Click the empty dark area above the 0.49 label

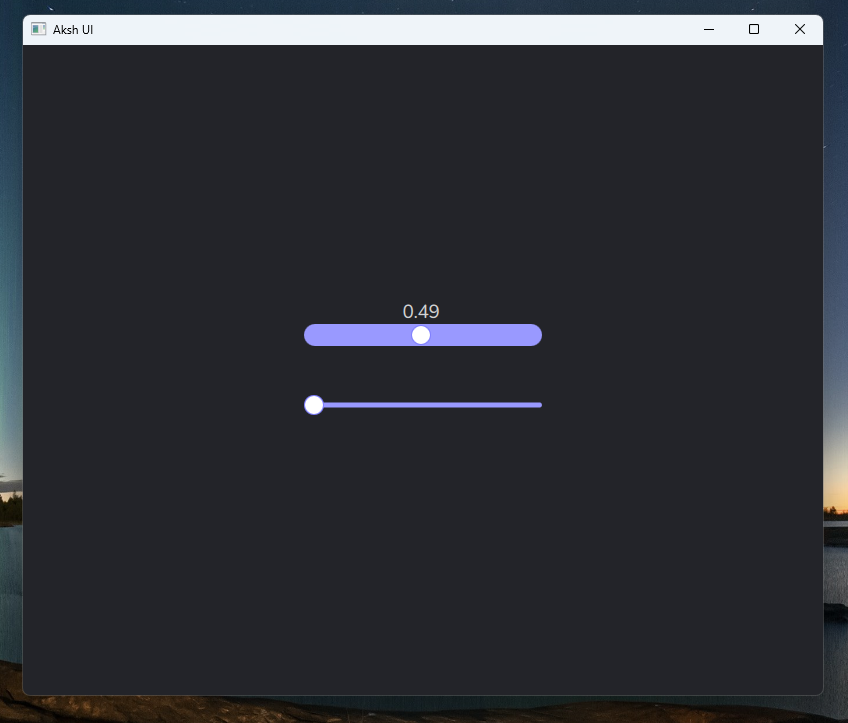click(421, 200)
